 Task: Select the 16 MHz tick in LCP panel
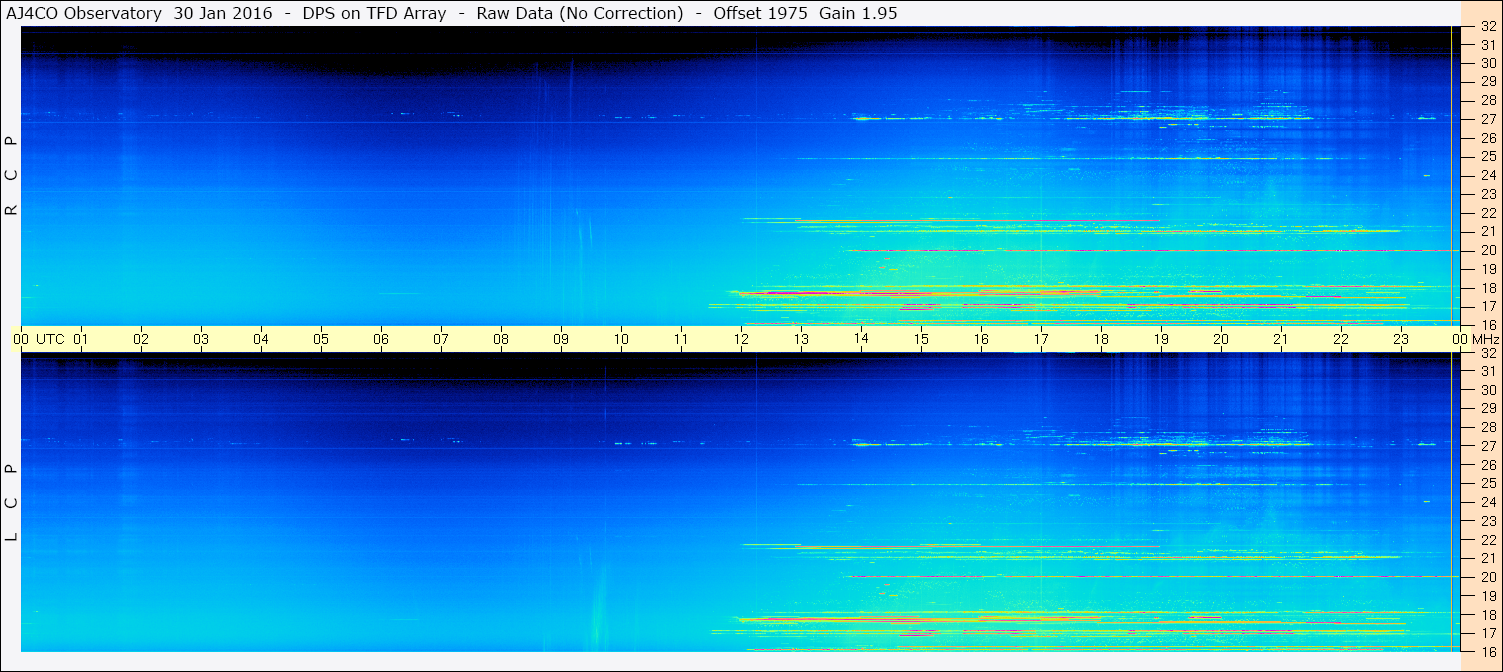1487,651
